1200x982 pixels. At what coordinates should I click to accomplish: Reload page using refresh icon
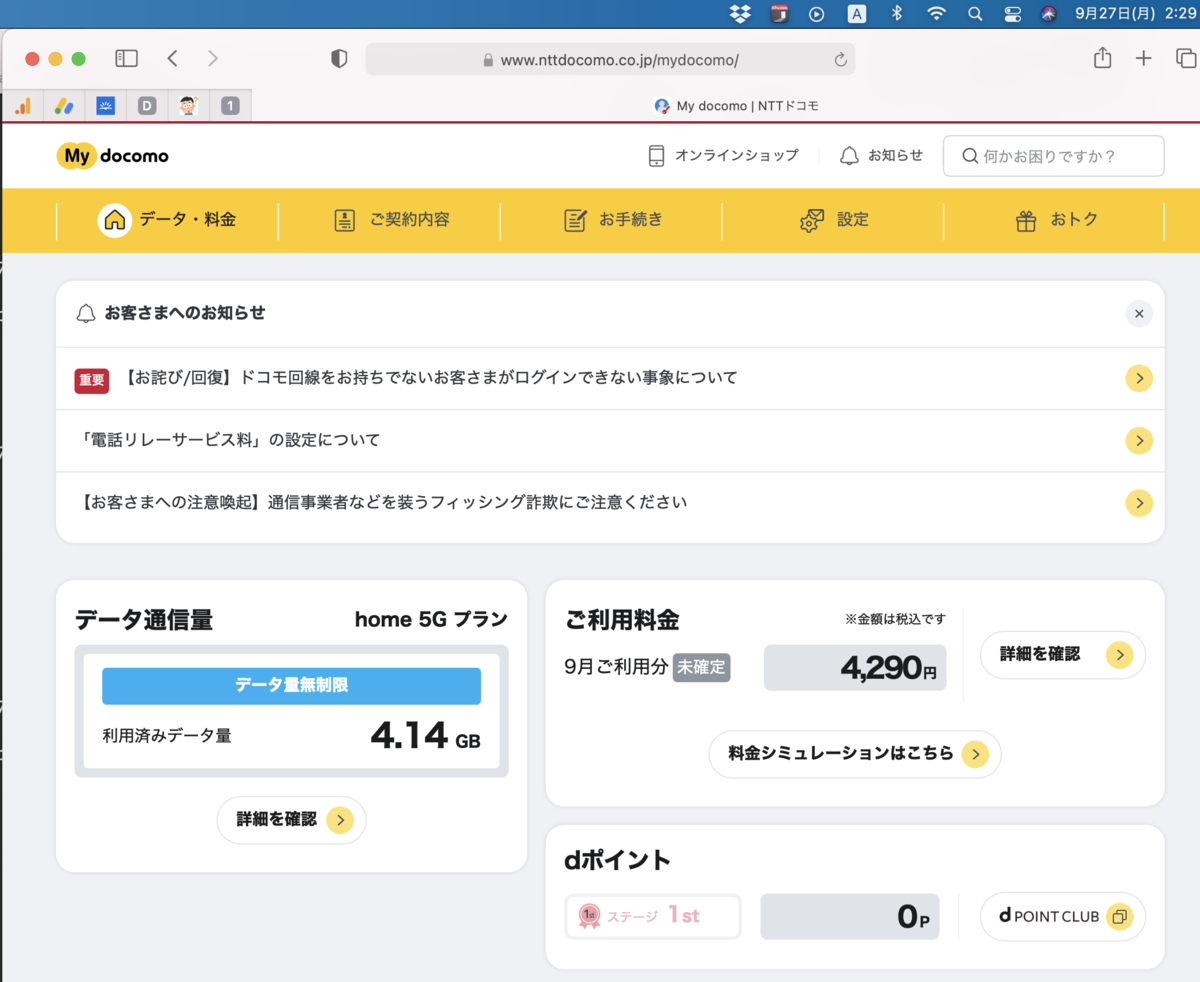(840, 60)
